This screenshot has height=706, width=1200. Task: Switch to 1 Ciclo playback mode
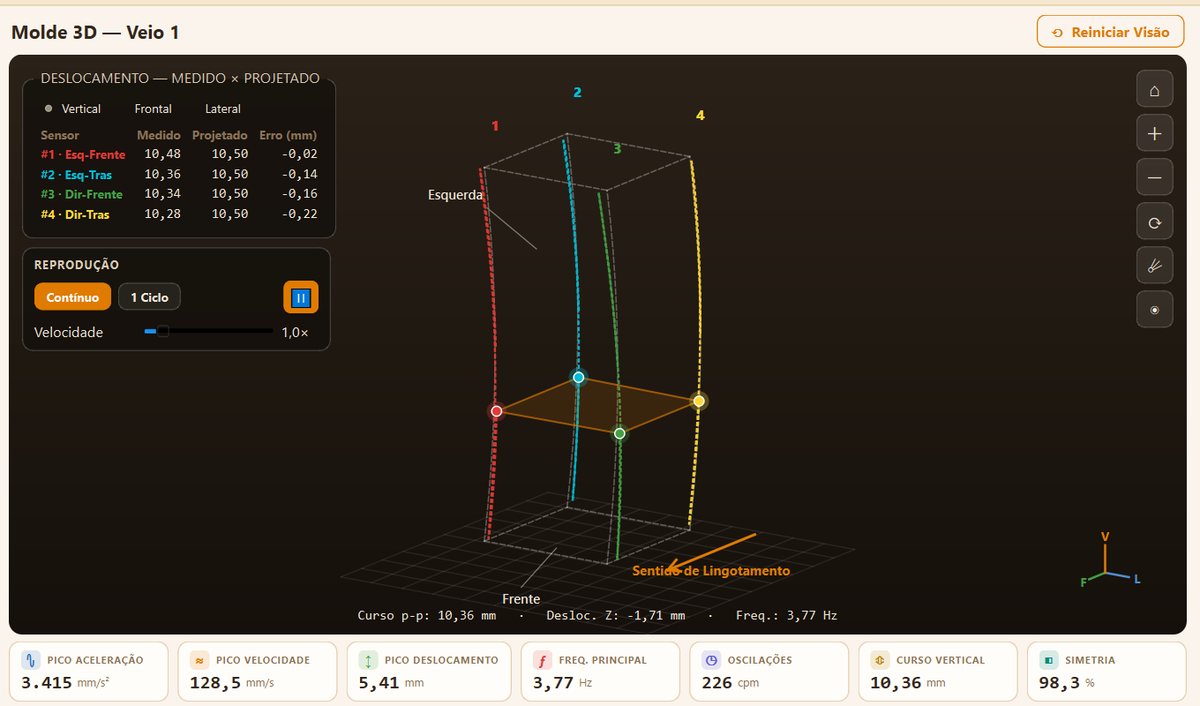150,297
